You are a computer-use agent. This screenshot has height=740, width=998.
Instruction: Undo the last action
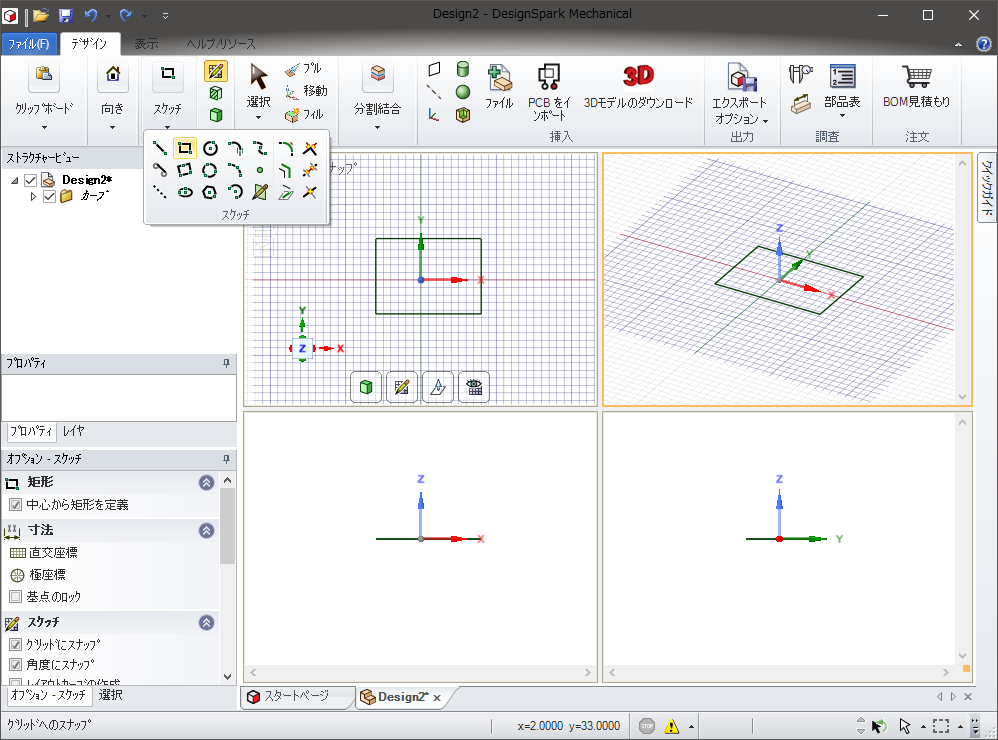click(91, 15)
